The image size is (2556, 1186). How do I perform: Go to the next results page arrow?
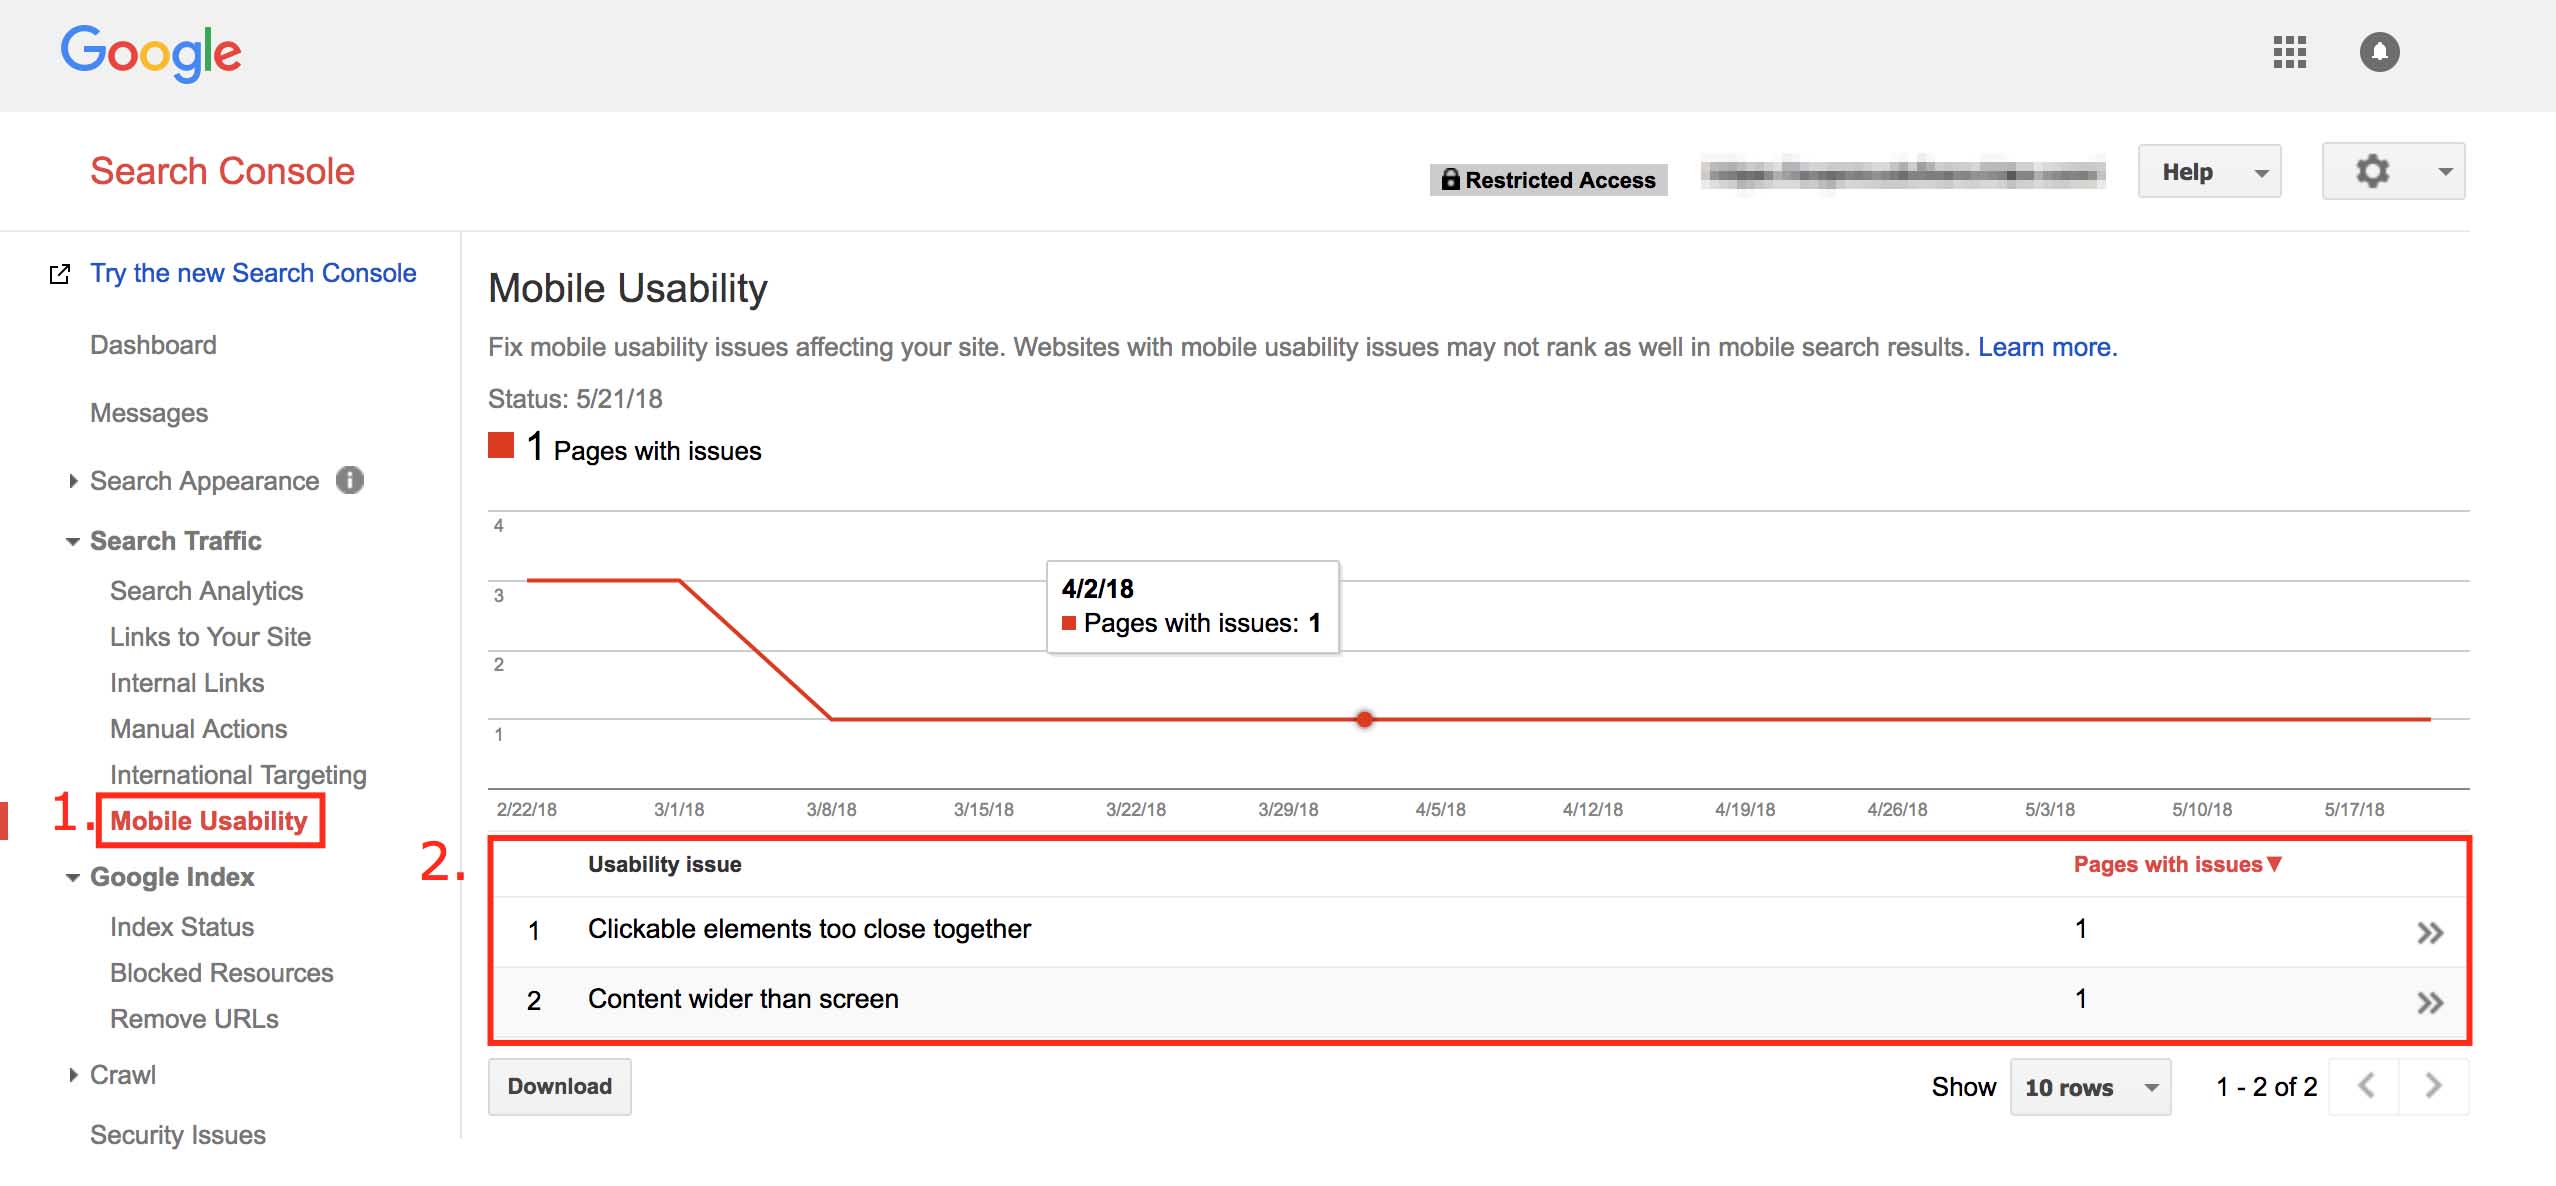2434,1086
